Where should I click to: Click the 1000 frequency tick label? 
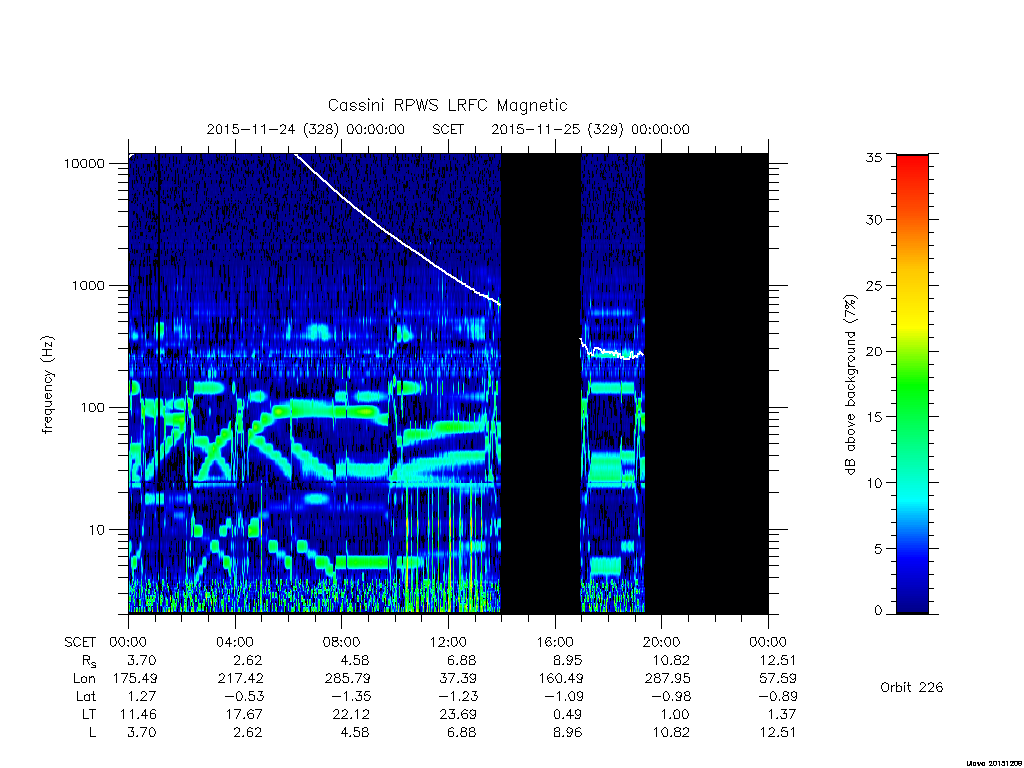pos(88,285)
